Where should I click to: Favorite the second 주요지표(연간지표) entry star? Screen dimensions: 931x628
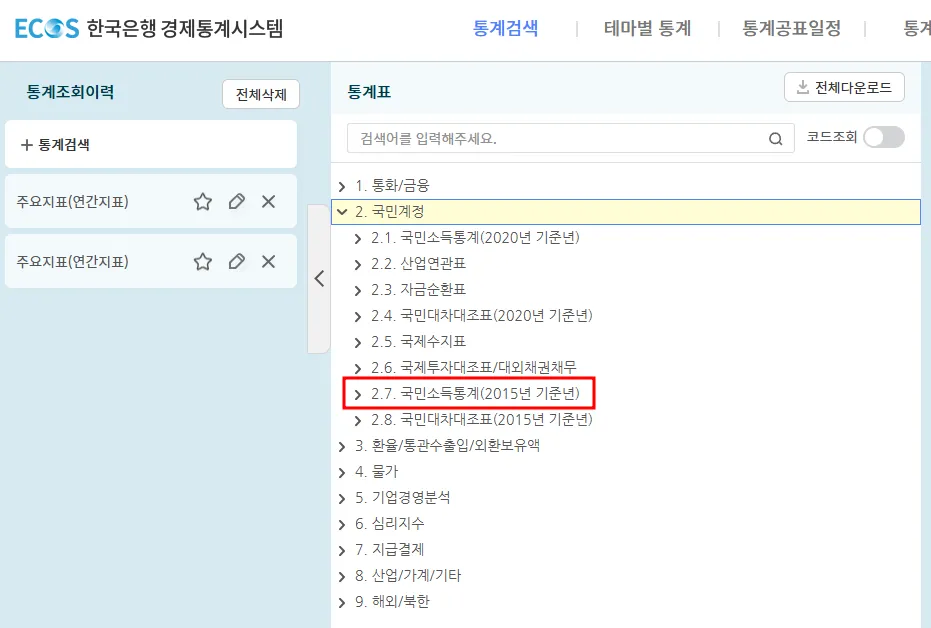pyautogui.click(x=202, y=262)
